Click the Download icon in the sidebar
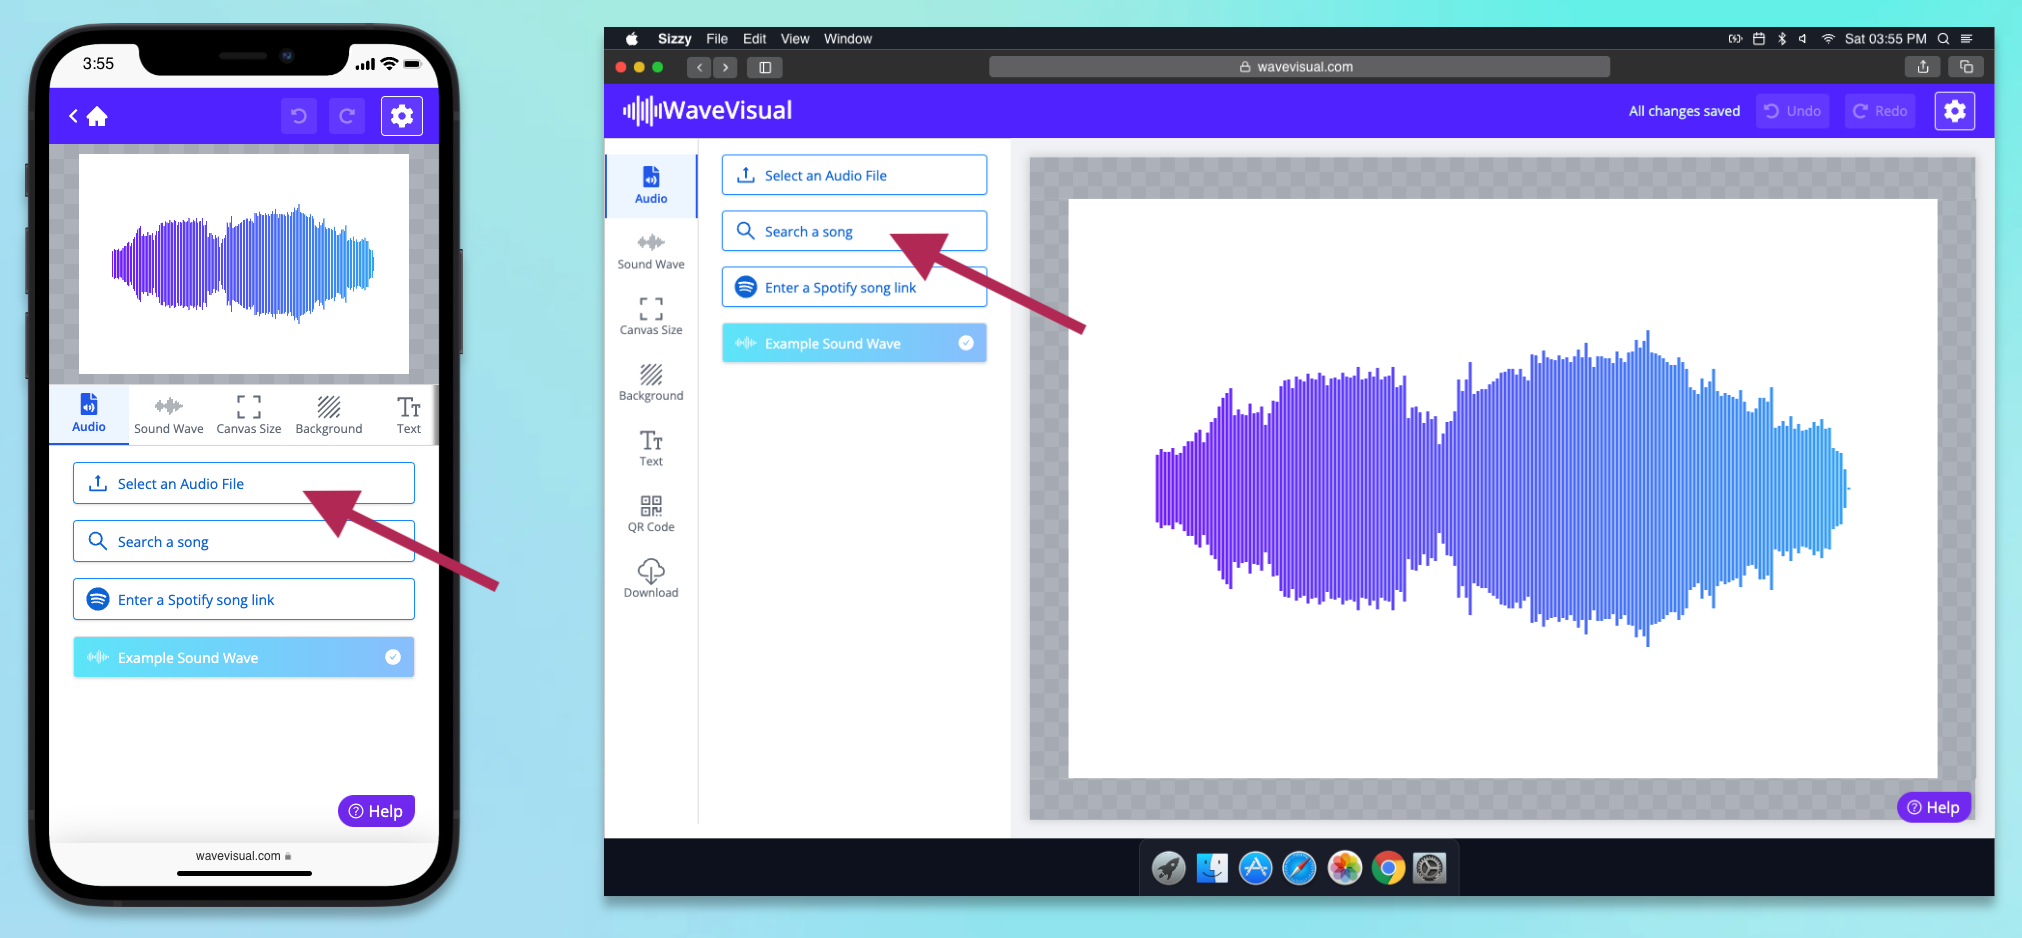Image resolution: width=2022 pixels, height=938 pixels. coord(650,578)
